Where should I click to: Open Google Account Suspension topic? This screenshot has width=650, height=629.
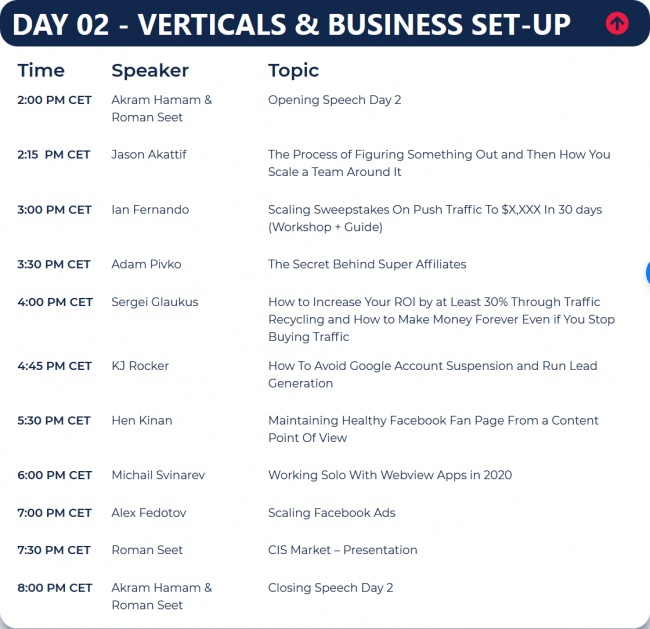click(x=433, y=374)
